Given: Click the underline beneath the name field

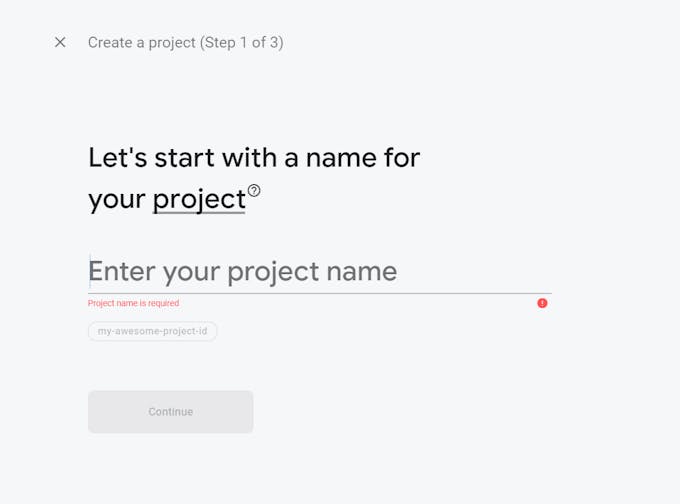Looking at the screenshot, I should pyautogui.click(x=320, y=293).
